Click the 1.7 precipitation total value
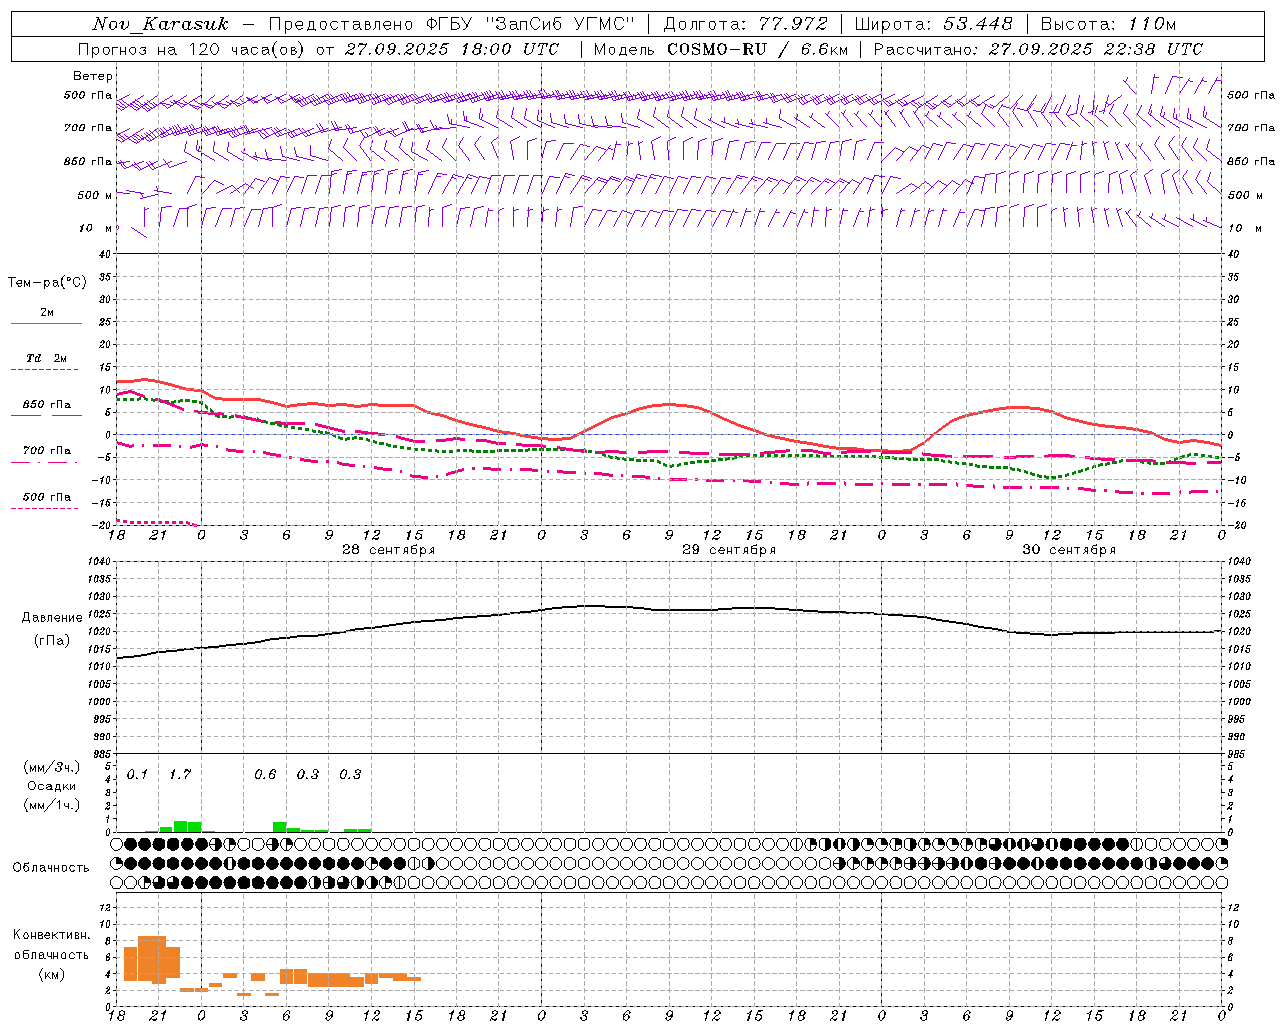This screenshot has width=1280, height=1024. pyautogui.click(x=180, y=774)
